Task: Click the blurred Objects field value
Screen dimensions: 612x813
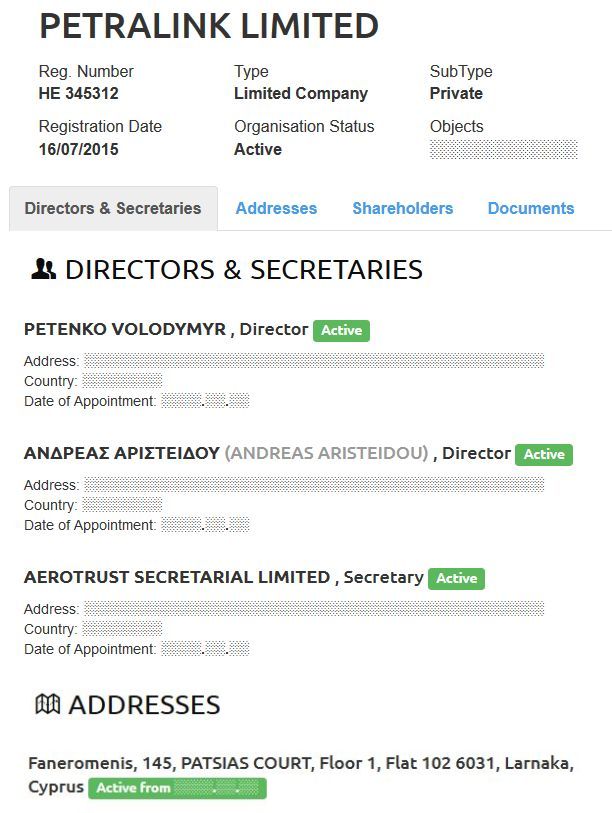Action: point(503,149)
